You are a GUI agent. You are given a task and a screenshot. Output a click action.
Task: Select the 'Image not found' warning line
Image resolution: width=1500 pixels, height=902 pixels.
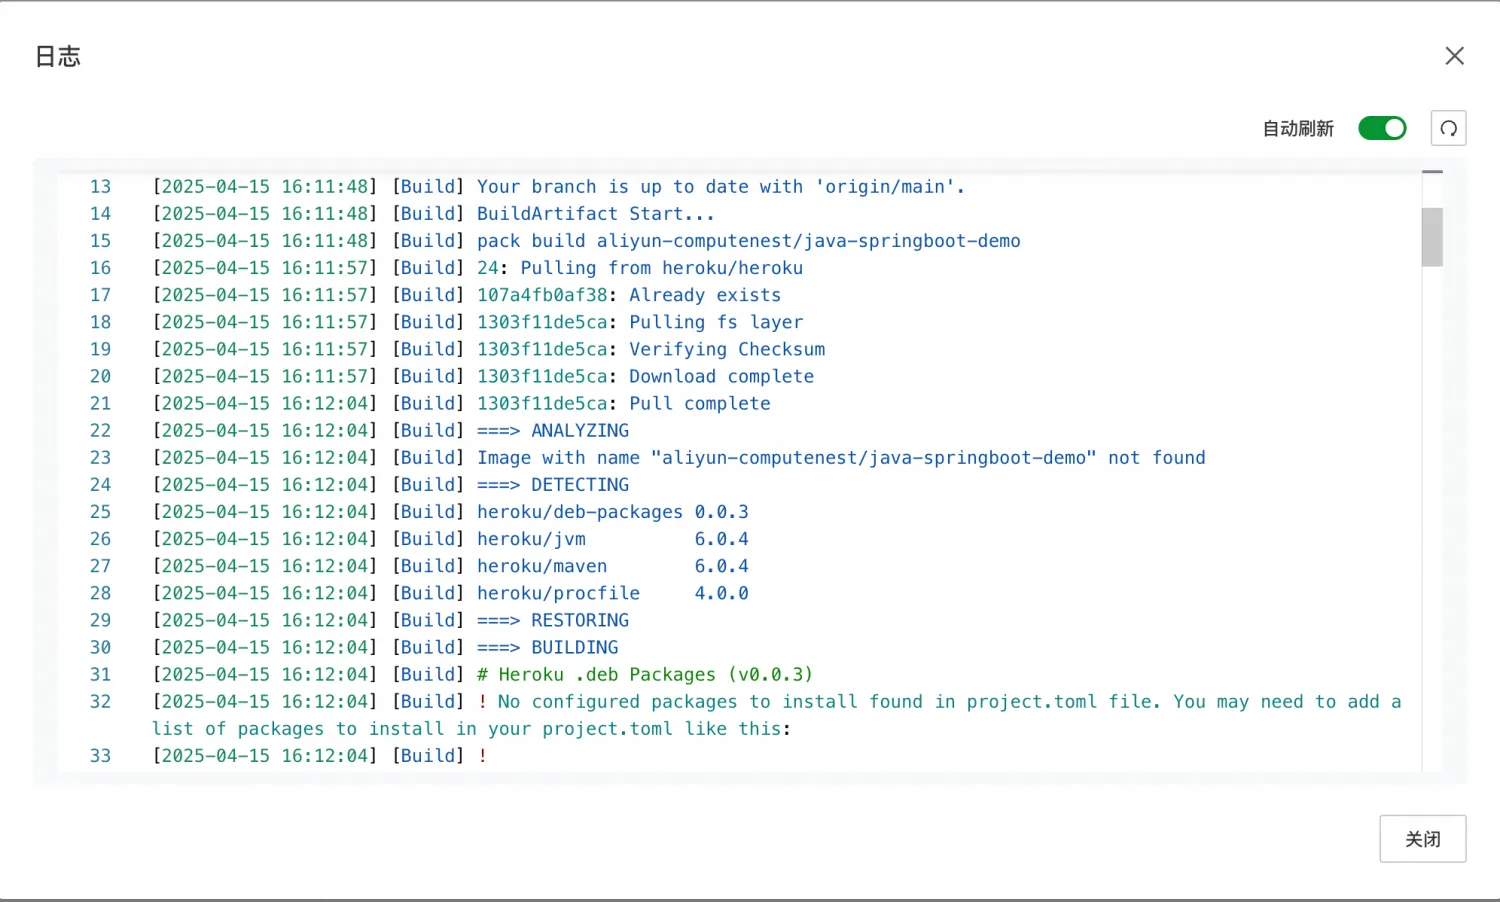(840, 457)
